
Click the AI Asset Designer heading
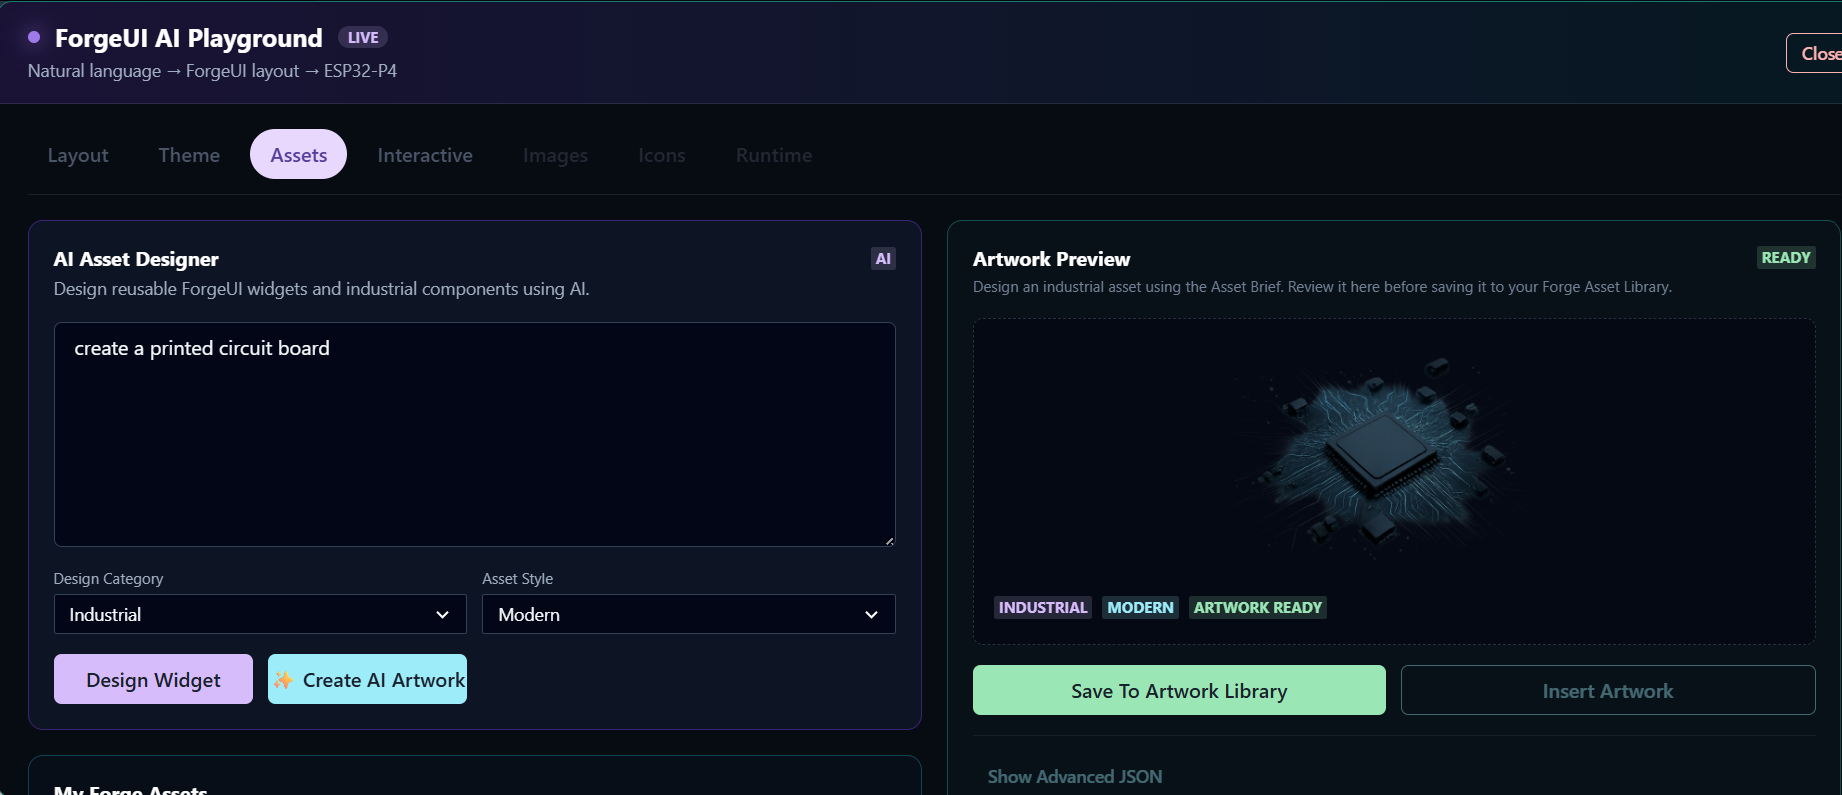click(x=136, y=259)
